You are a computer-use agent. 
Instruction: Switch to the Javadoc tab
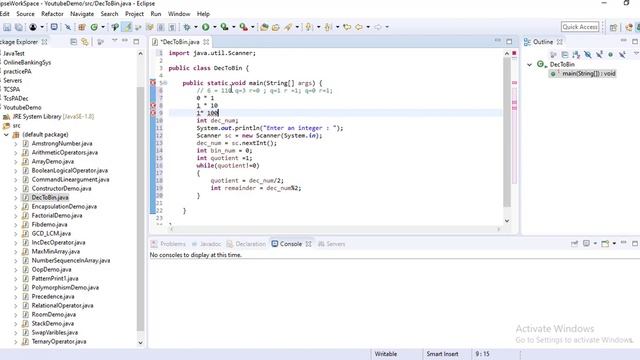206,244
